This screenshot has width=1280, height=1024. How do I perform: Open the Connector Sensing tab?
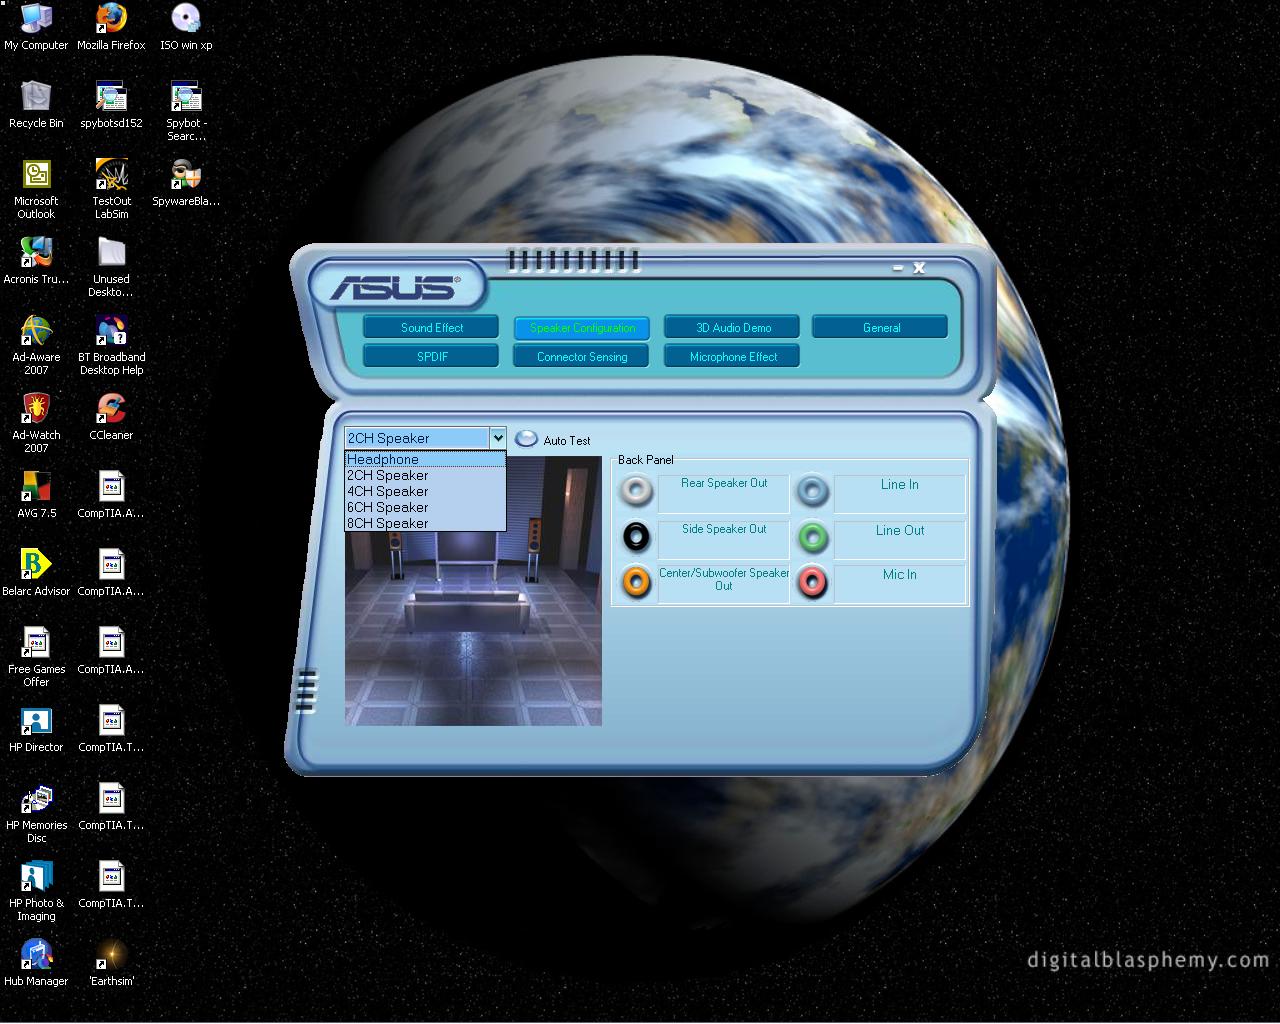[x=582, y=356]
